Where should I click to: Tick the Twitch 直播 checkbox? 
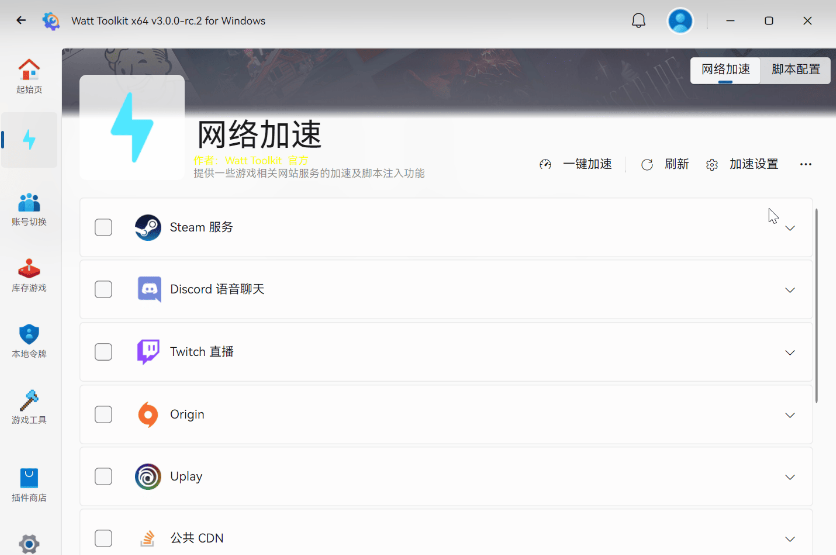coord(103,352)
